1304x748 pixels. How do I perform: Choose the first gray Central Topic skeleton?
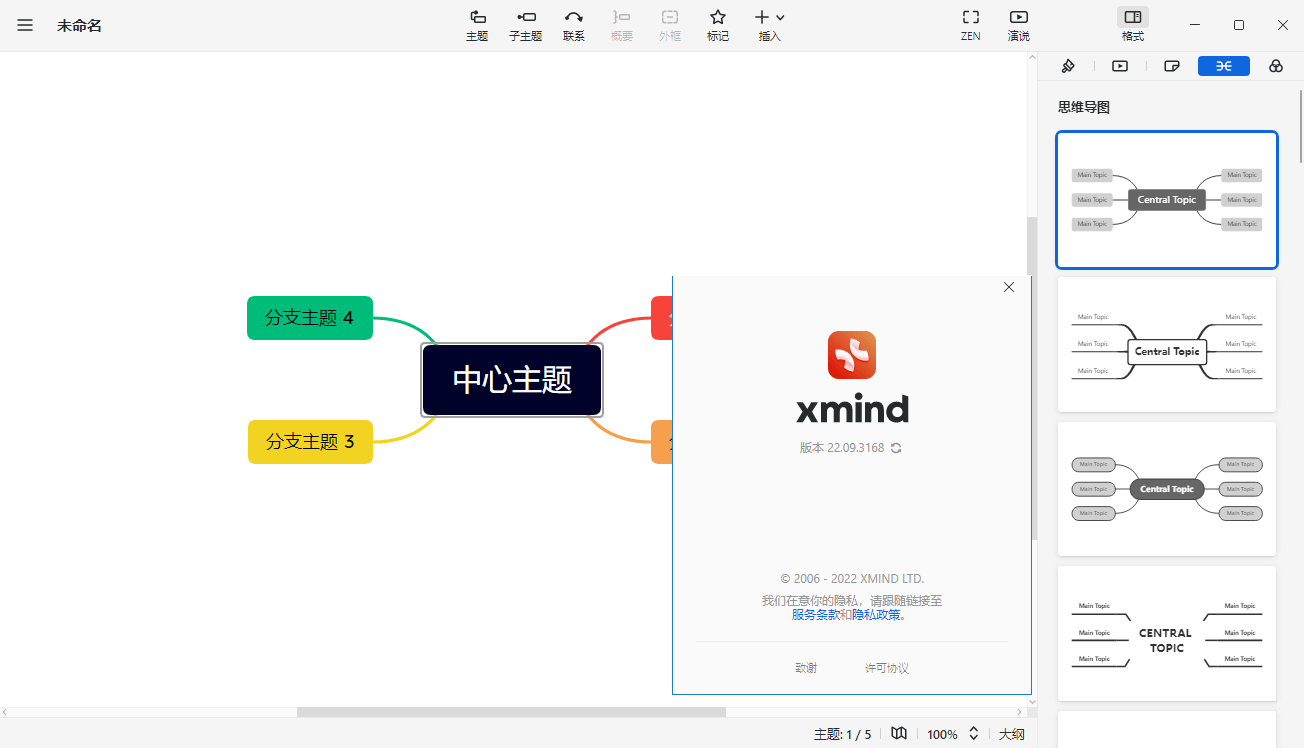pos(1167,200)
